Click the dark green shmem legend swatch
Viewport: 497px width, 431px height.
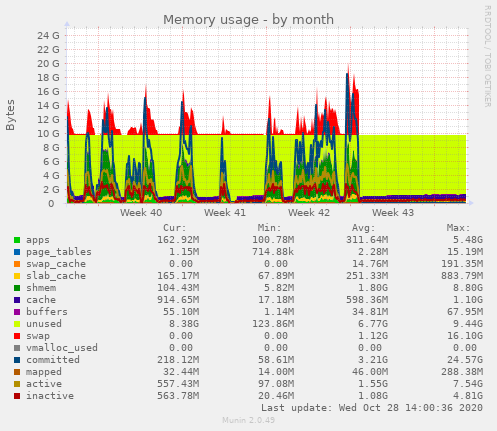pyautogui.click(x=17, y=288)
